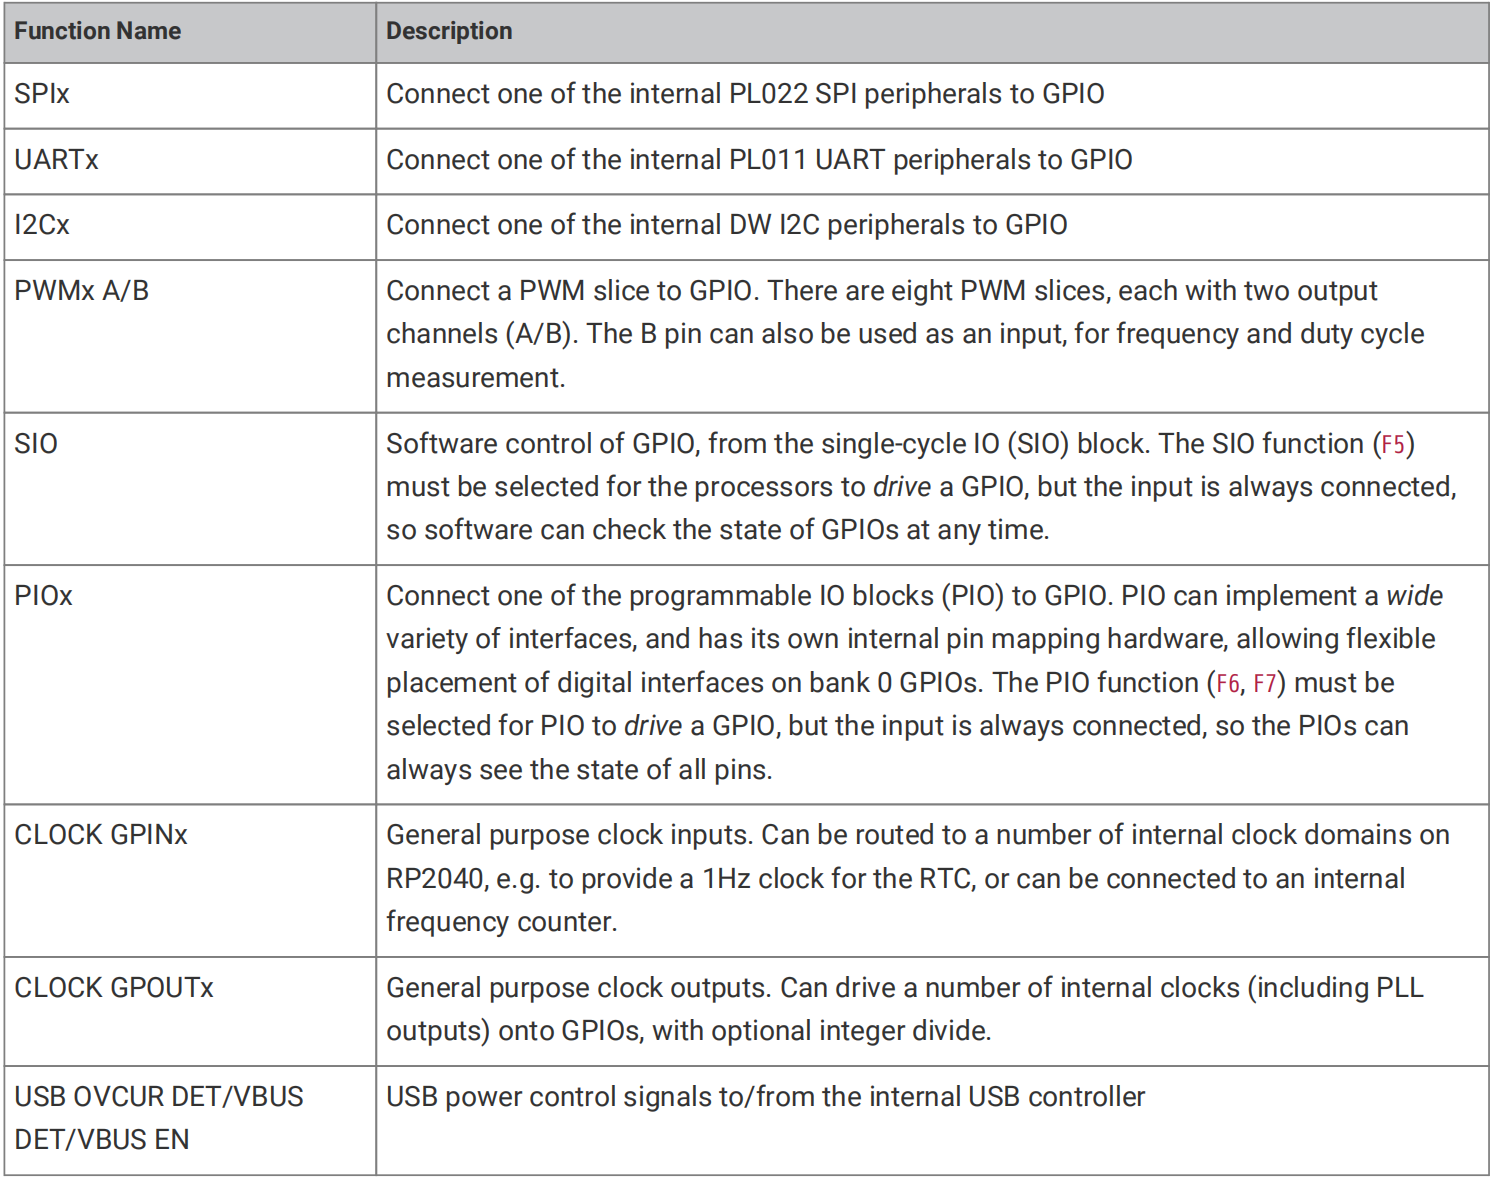Click the USB OVCUR DET/VBUS cell

[190, 1120]
